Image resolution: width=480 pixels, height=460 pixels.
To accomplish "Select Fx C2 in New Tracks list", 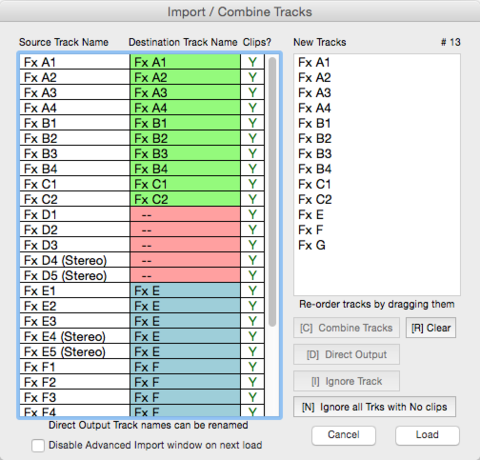I will point(315,200).
